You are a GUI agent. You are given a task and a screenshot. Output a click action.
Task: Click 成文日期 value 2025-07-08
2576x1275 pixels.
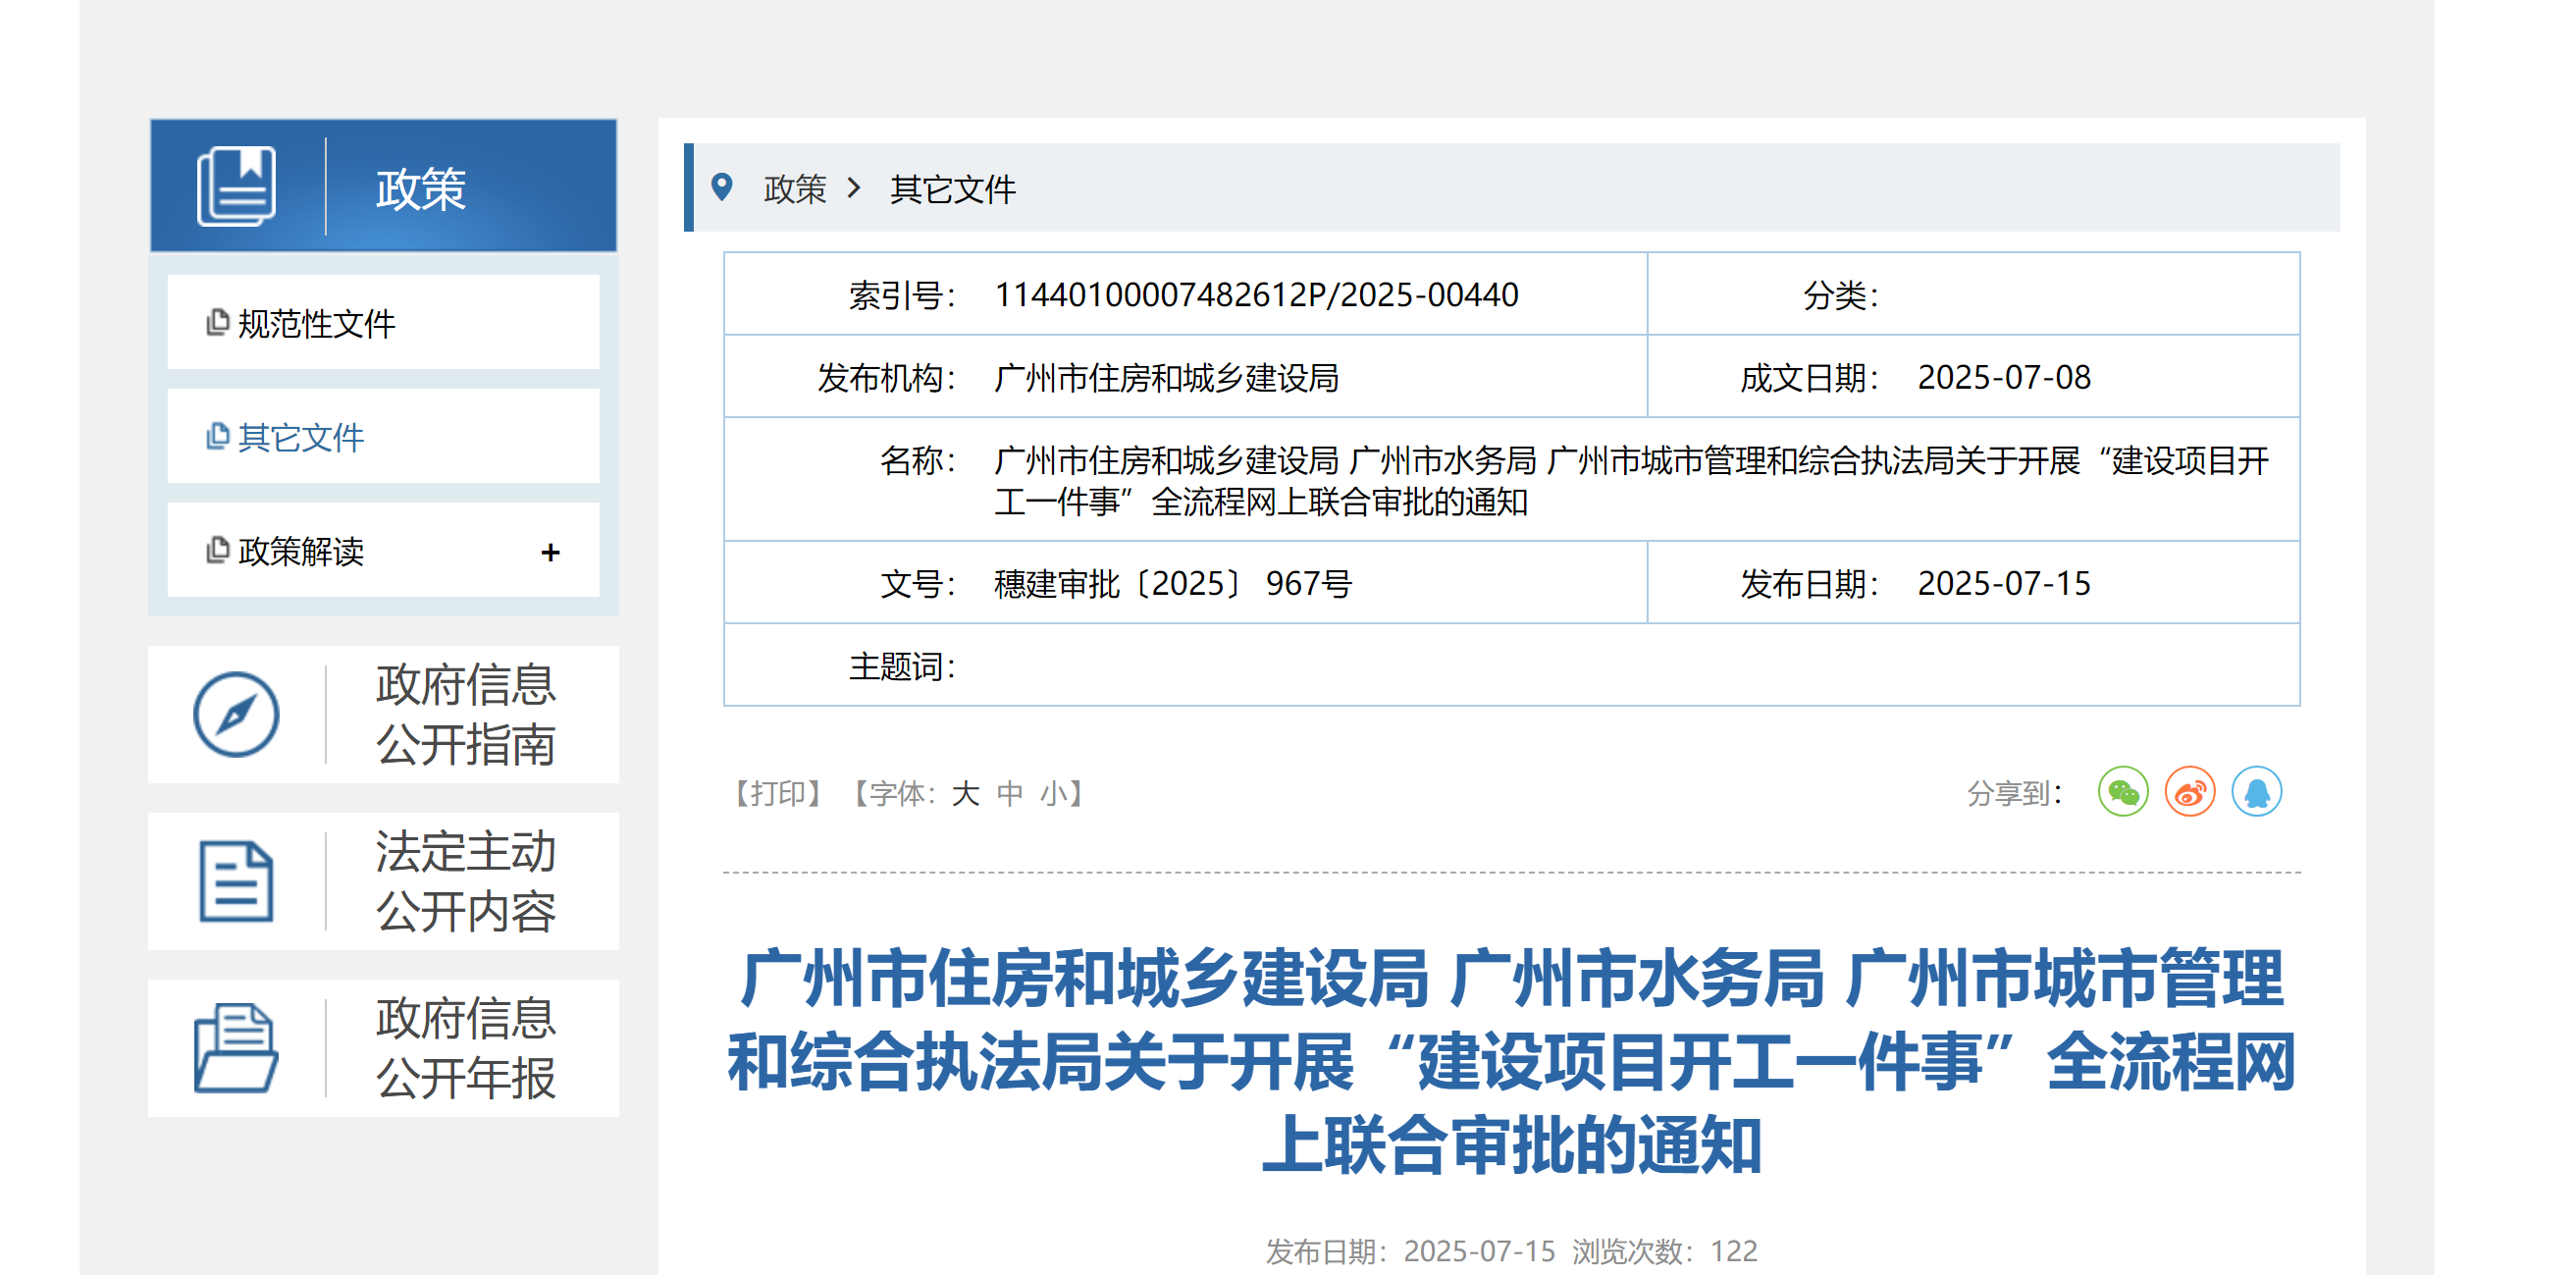2004,378
